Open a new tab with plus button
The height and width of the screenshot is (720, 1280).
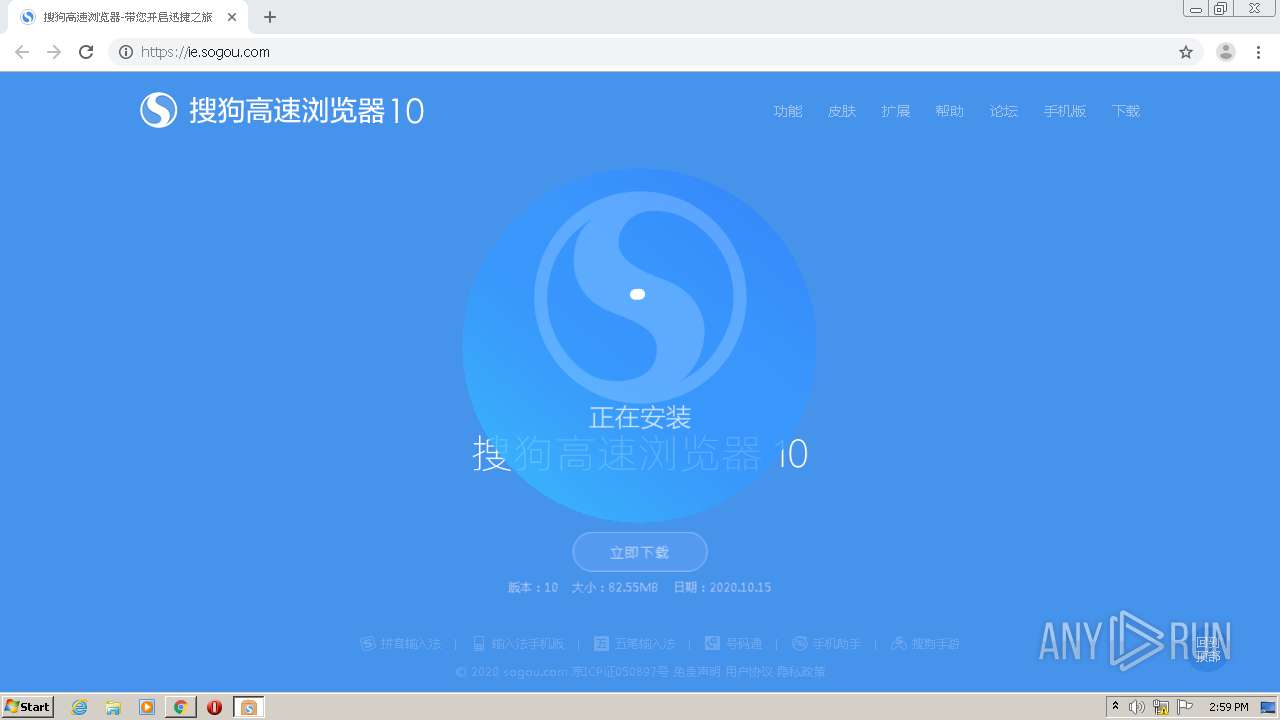pos(270,17)
